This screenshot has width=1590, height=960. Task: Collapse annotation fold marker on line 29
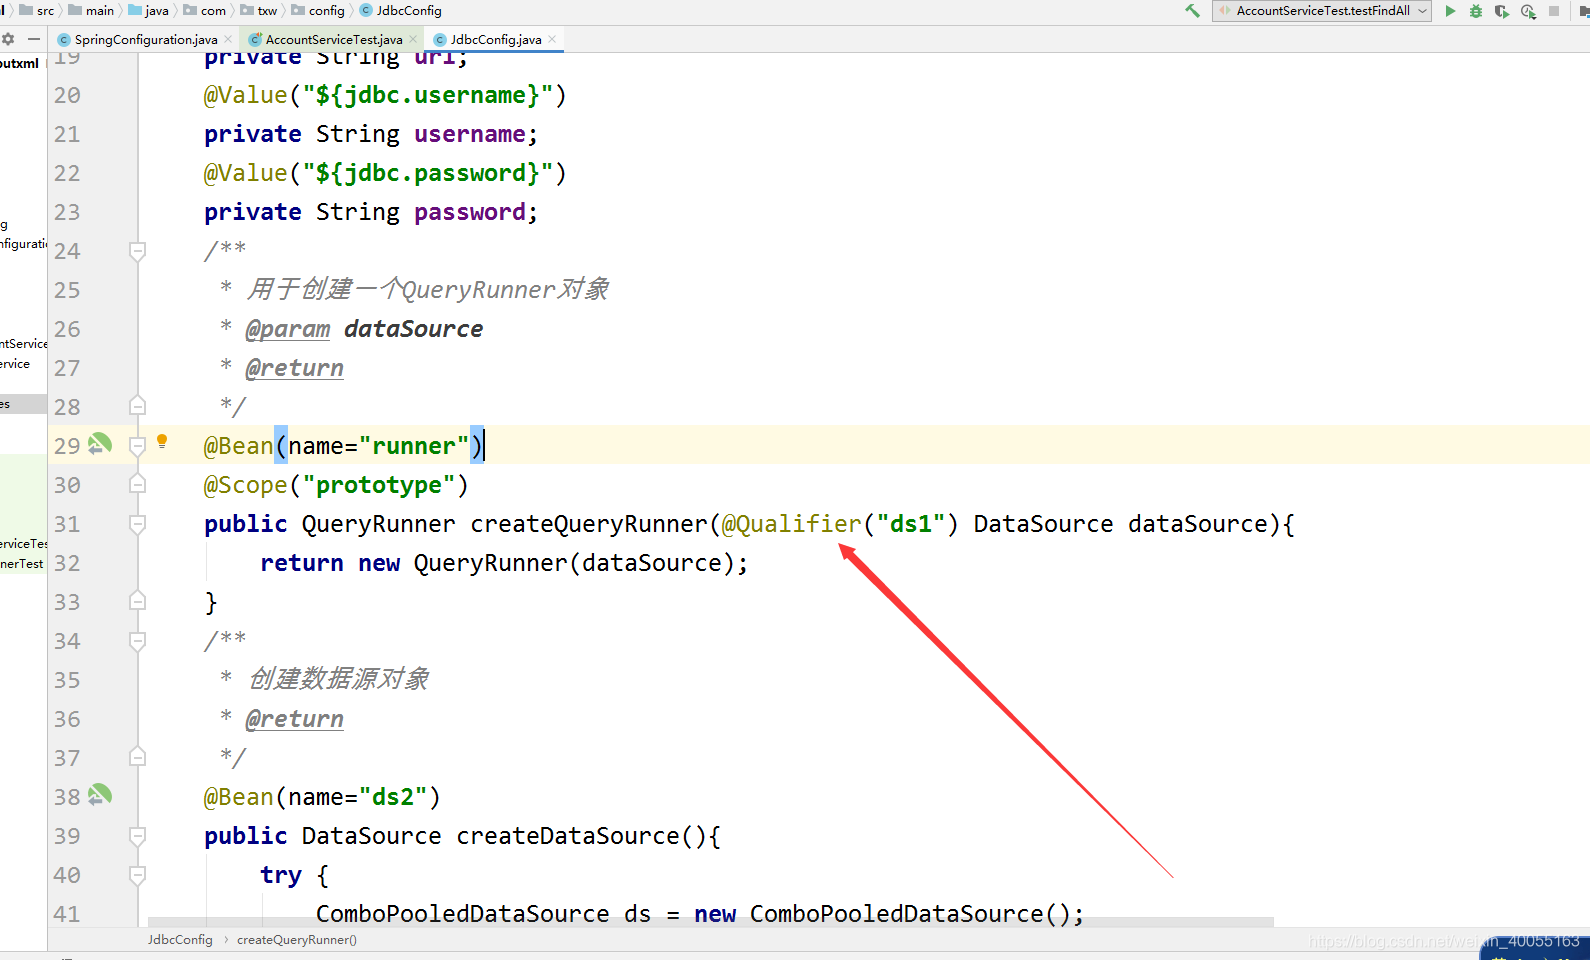pyautogui.click(x=138, y=445)
